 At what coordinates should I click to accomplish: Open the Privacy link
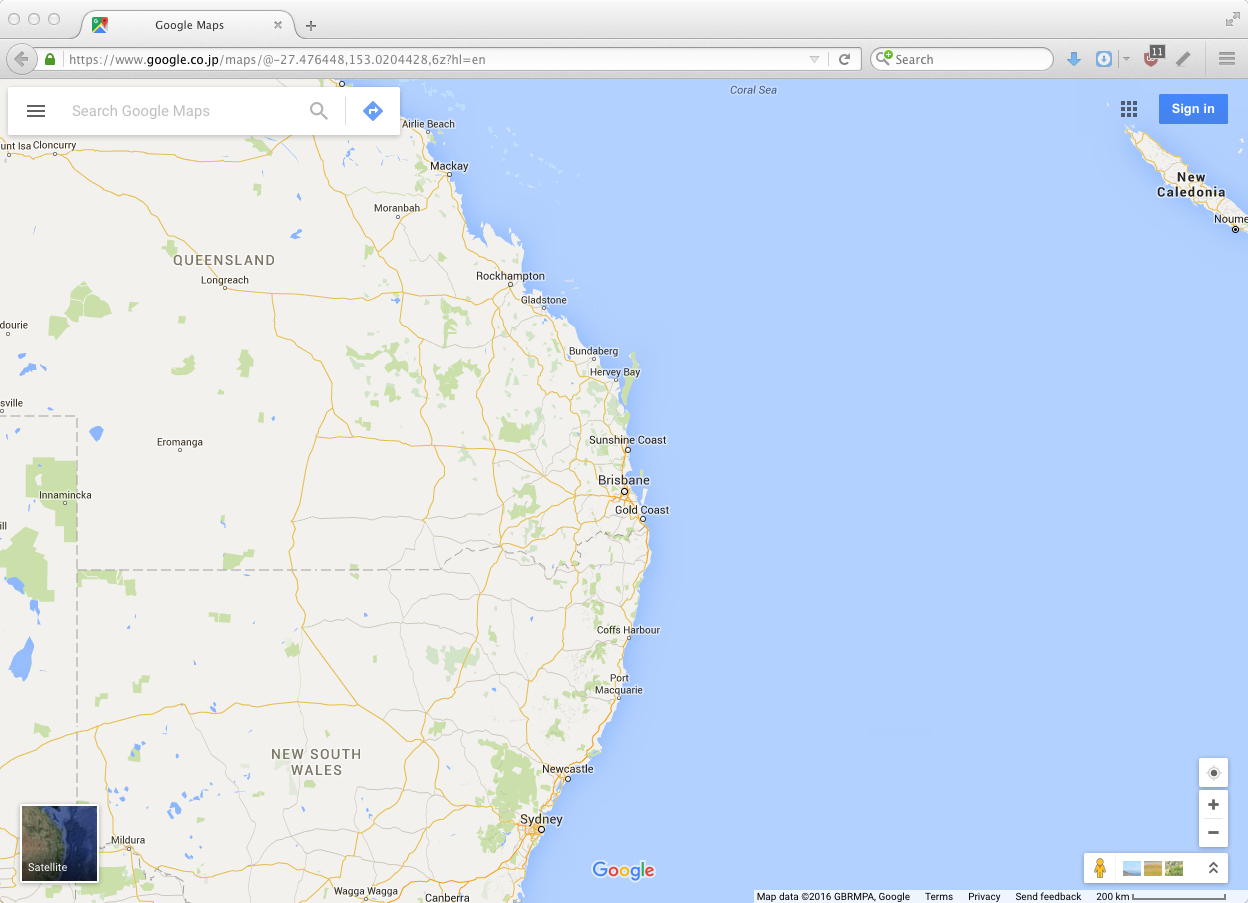[x=984, y=897]
